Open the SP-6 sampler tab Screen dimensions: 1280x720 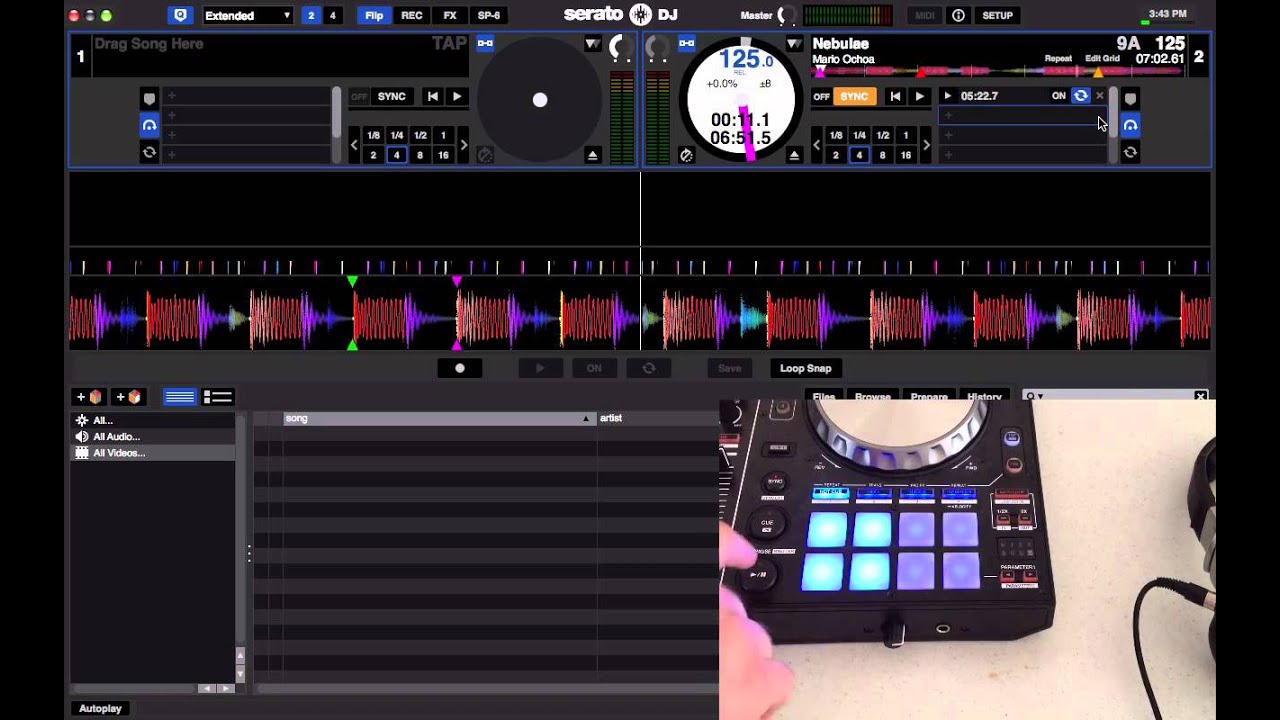click(x=489, y=15)
